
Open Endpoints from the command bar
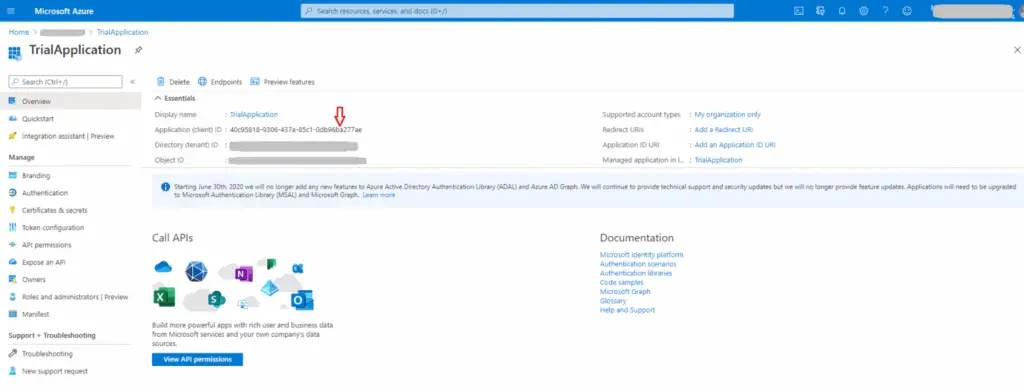click(x=220, y=82)
